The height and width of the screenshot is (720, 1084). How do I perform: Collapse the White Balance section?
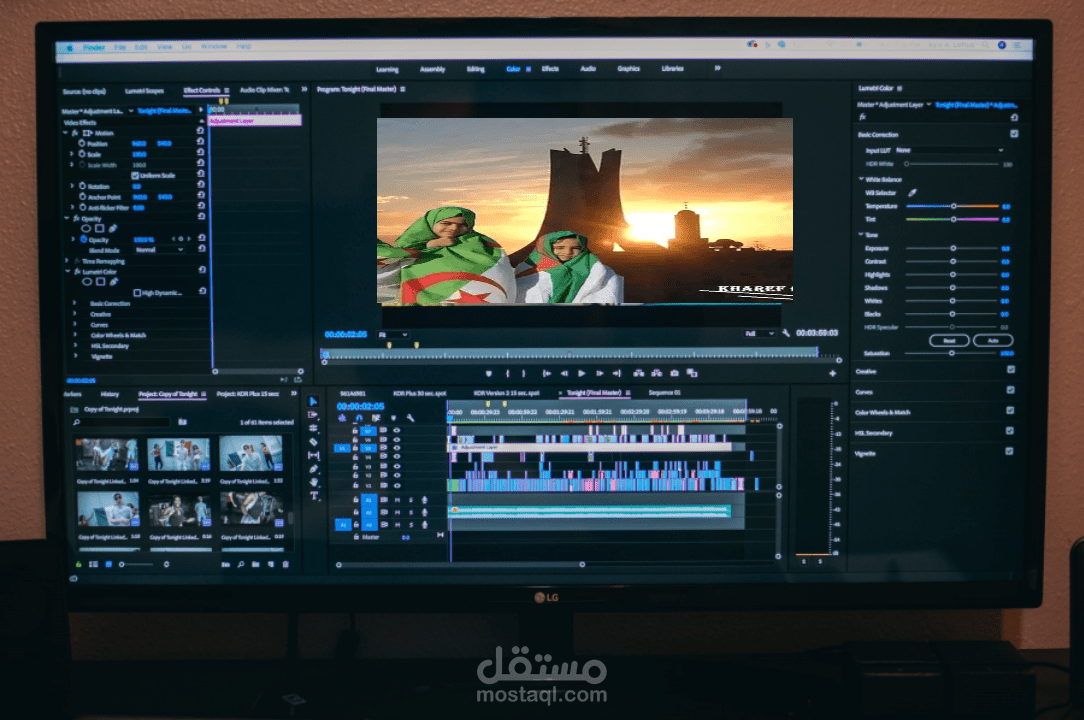[861, 179]
